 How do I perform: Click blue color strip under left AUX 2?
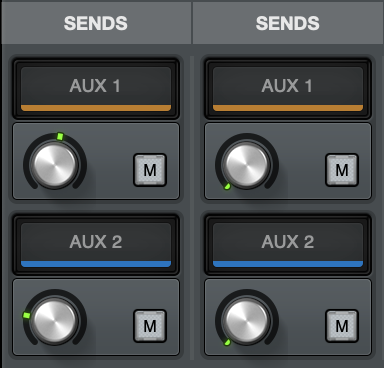[96, 264]
